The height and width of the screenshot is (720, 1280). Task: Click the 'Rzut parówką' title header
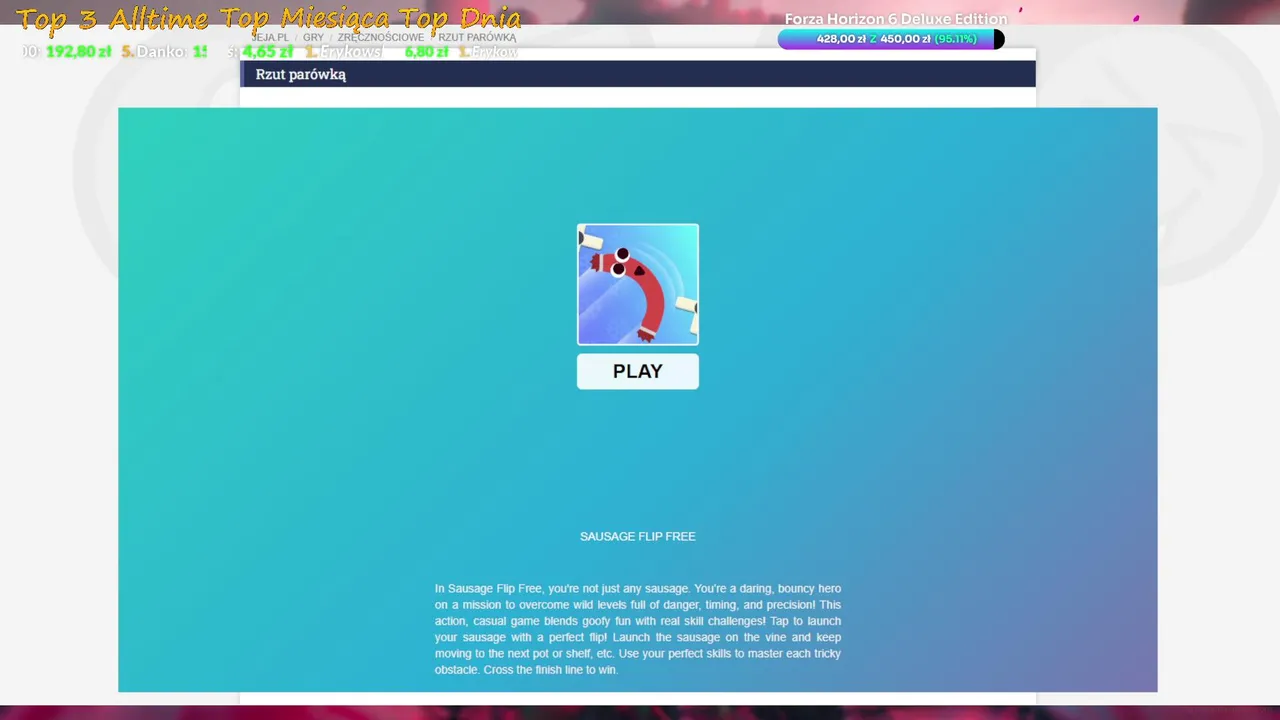click(x=638, y=74)
